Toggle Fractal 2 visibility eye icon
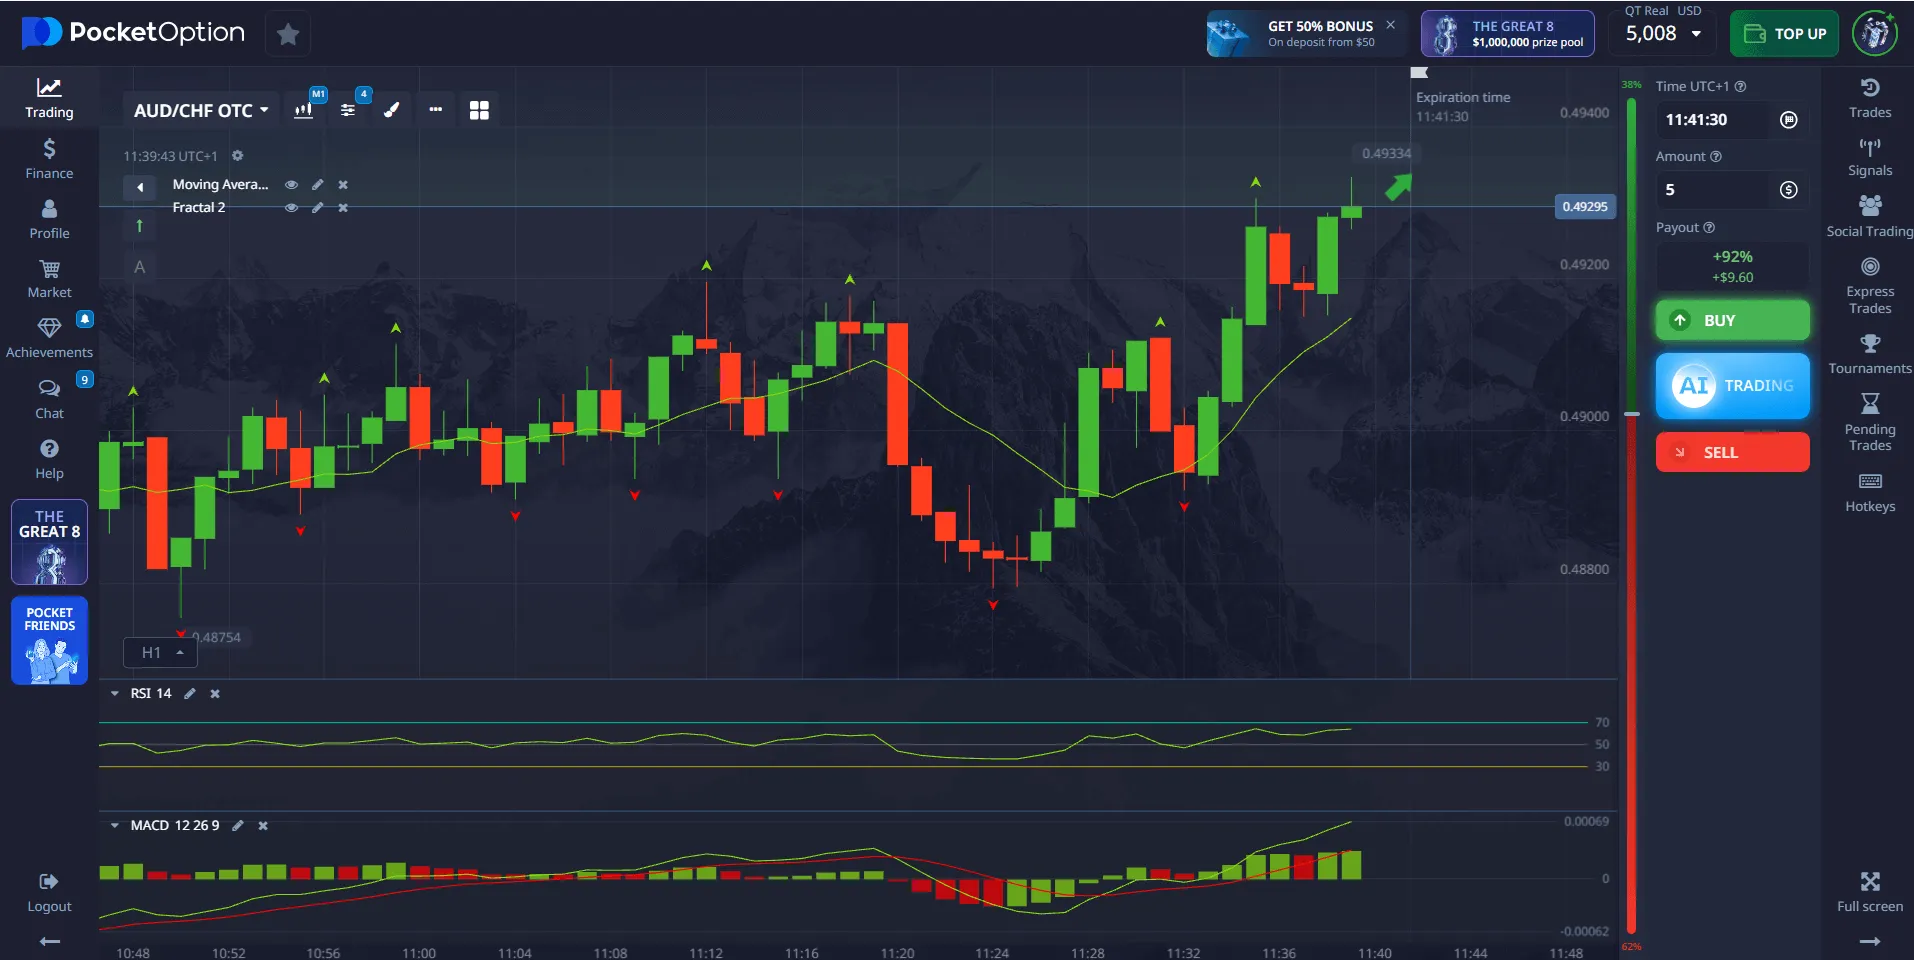Screen dimensions: 1914x960 click(291, 208)
